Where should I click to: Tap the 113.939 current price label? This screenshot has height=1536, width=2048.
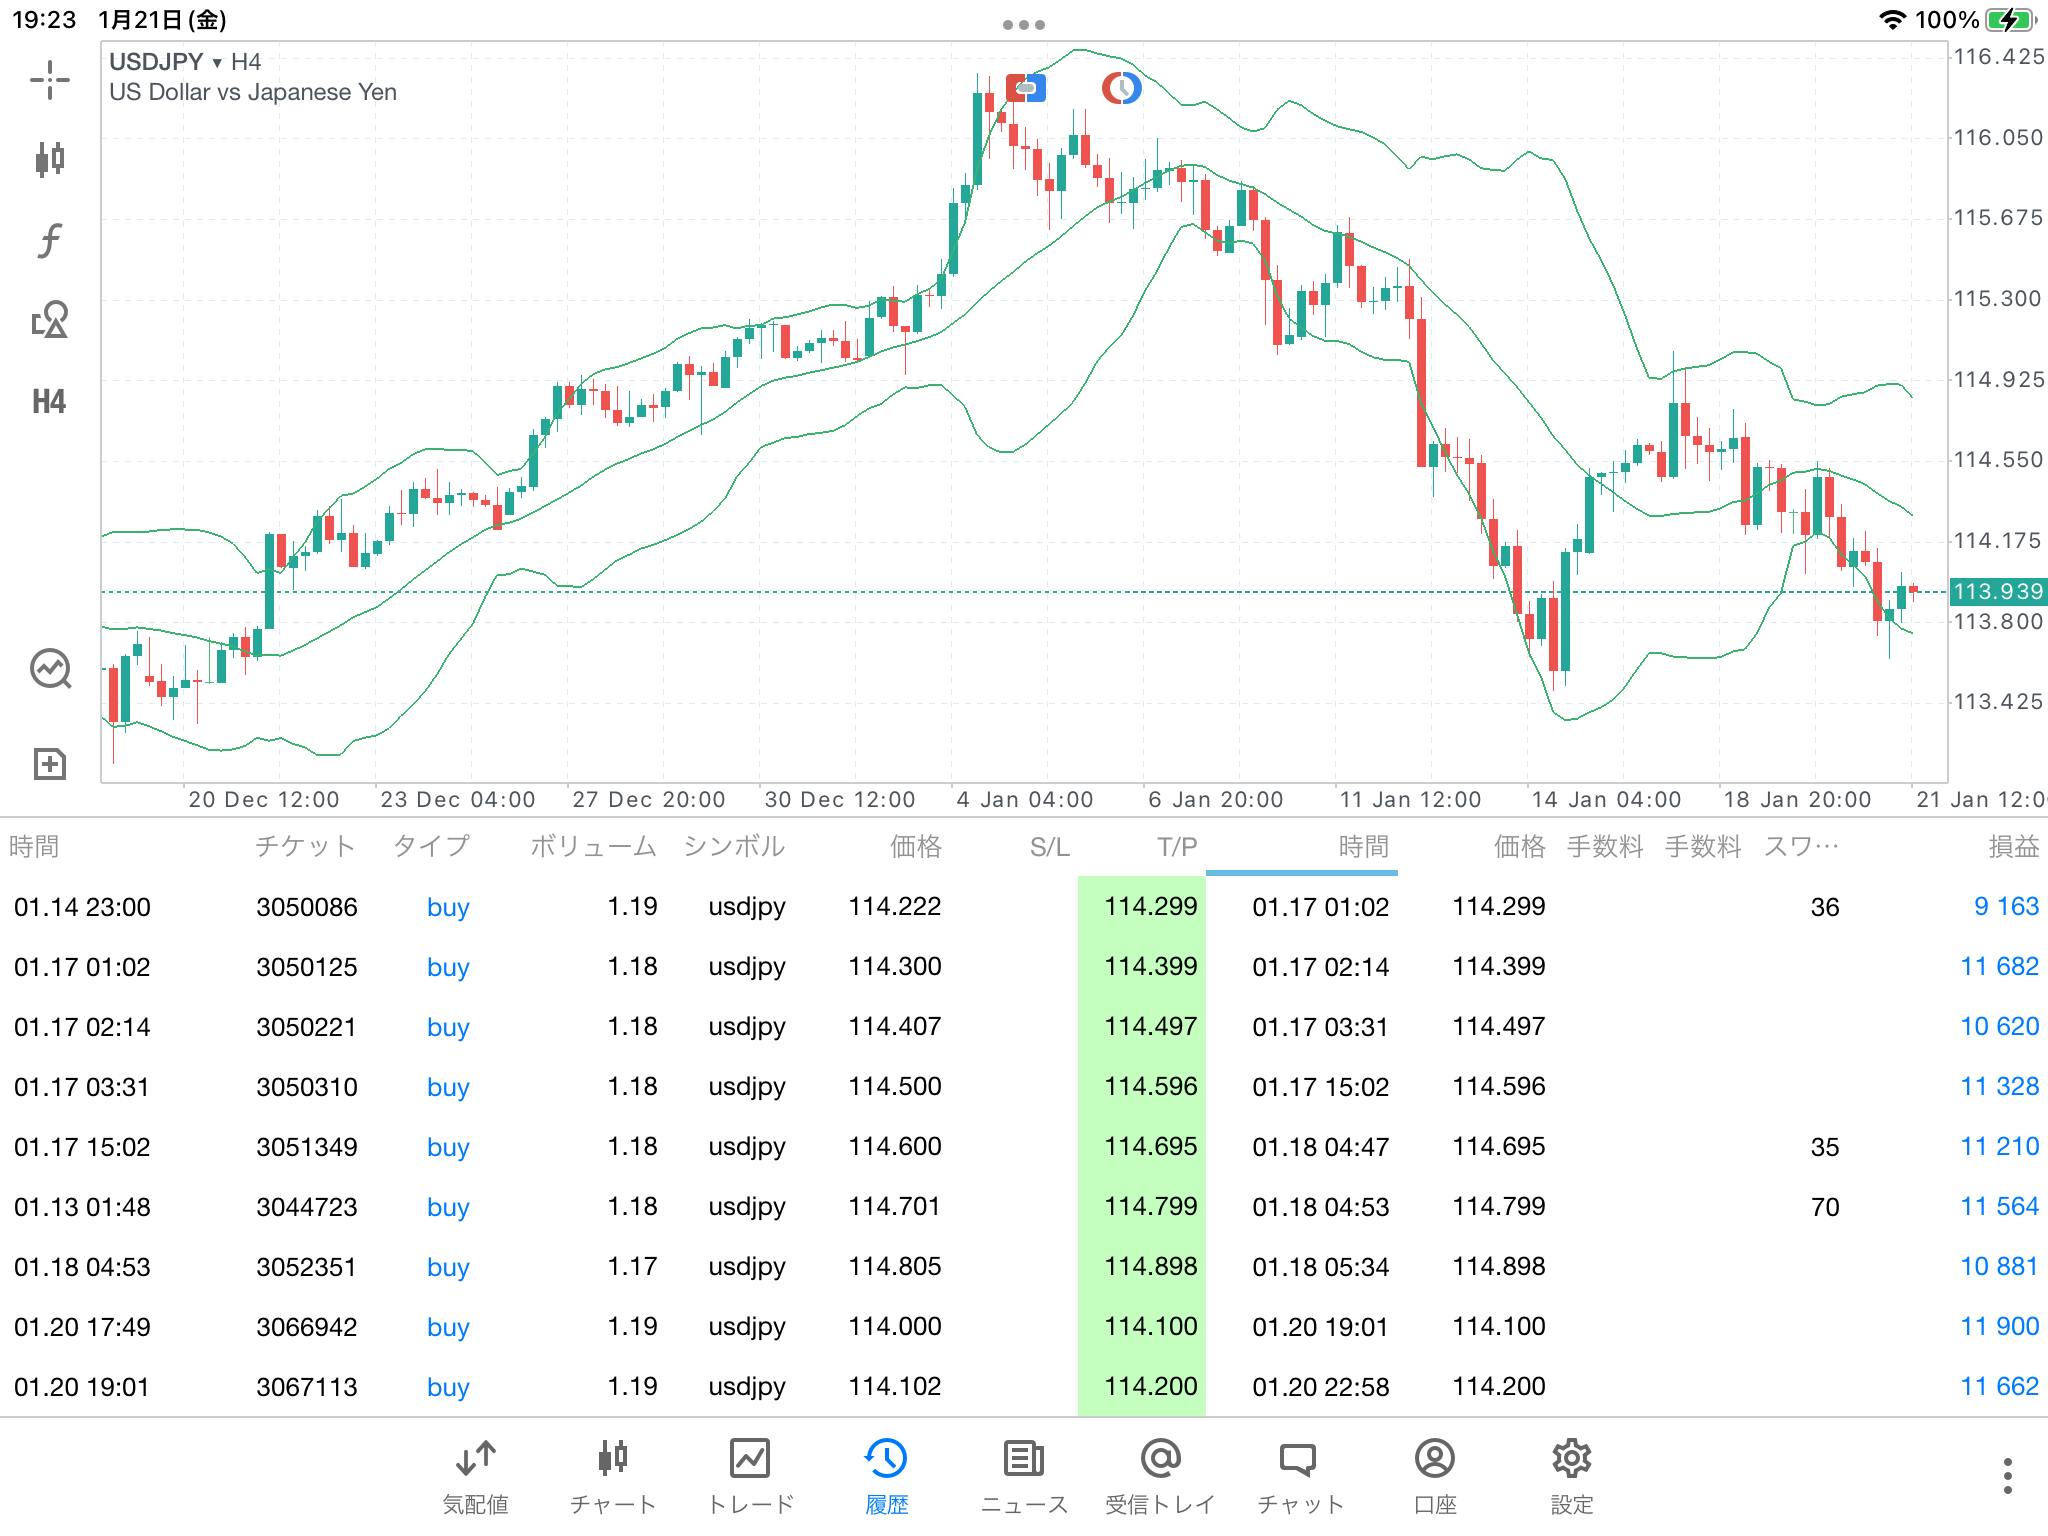pos(1997,591)
